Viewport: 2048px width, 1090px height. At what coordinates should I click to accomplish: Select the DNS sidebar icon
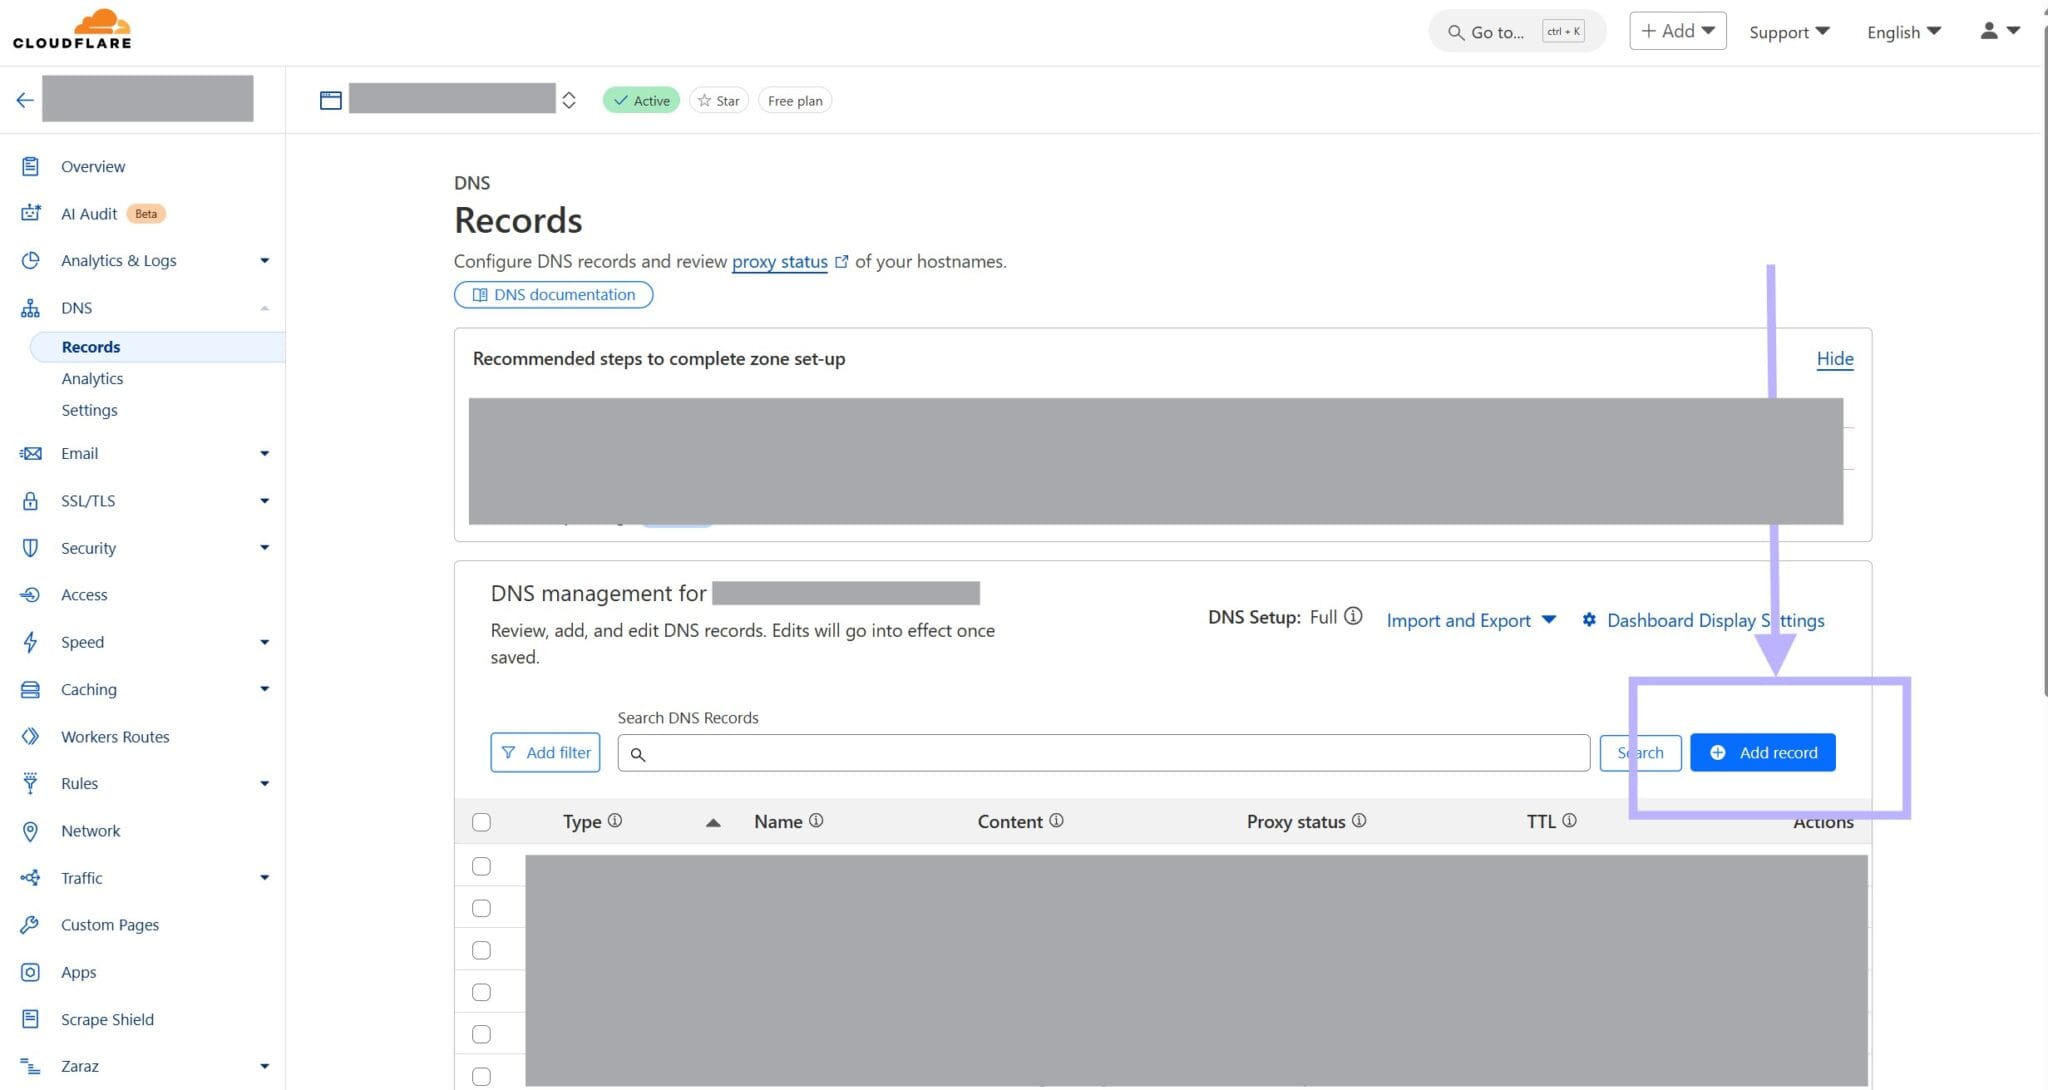(x=30, y=307)
